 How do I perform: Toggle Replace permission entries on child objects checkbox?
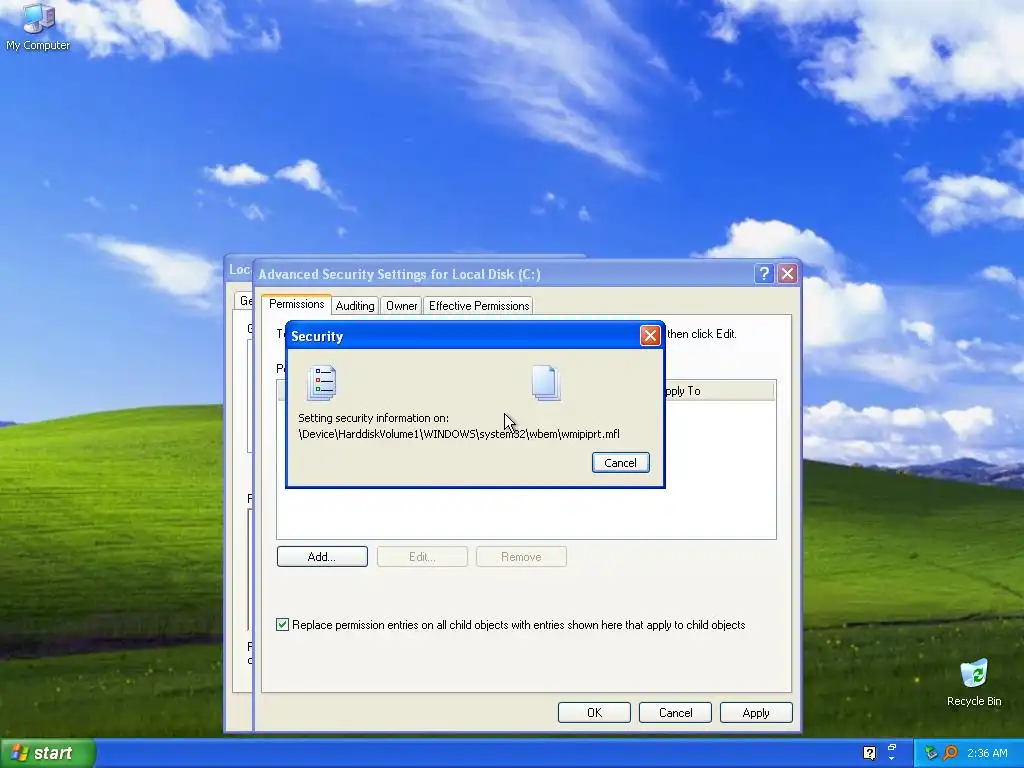282,624
